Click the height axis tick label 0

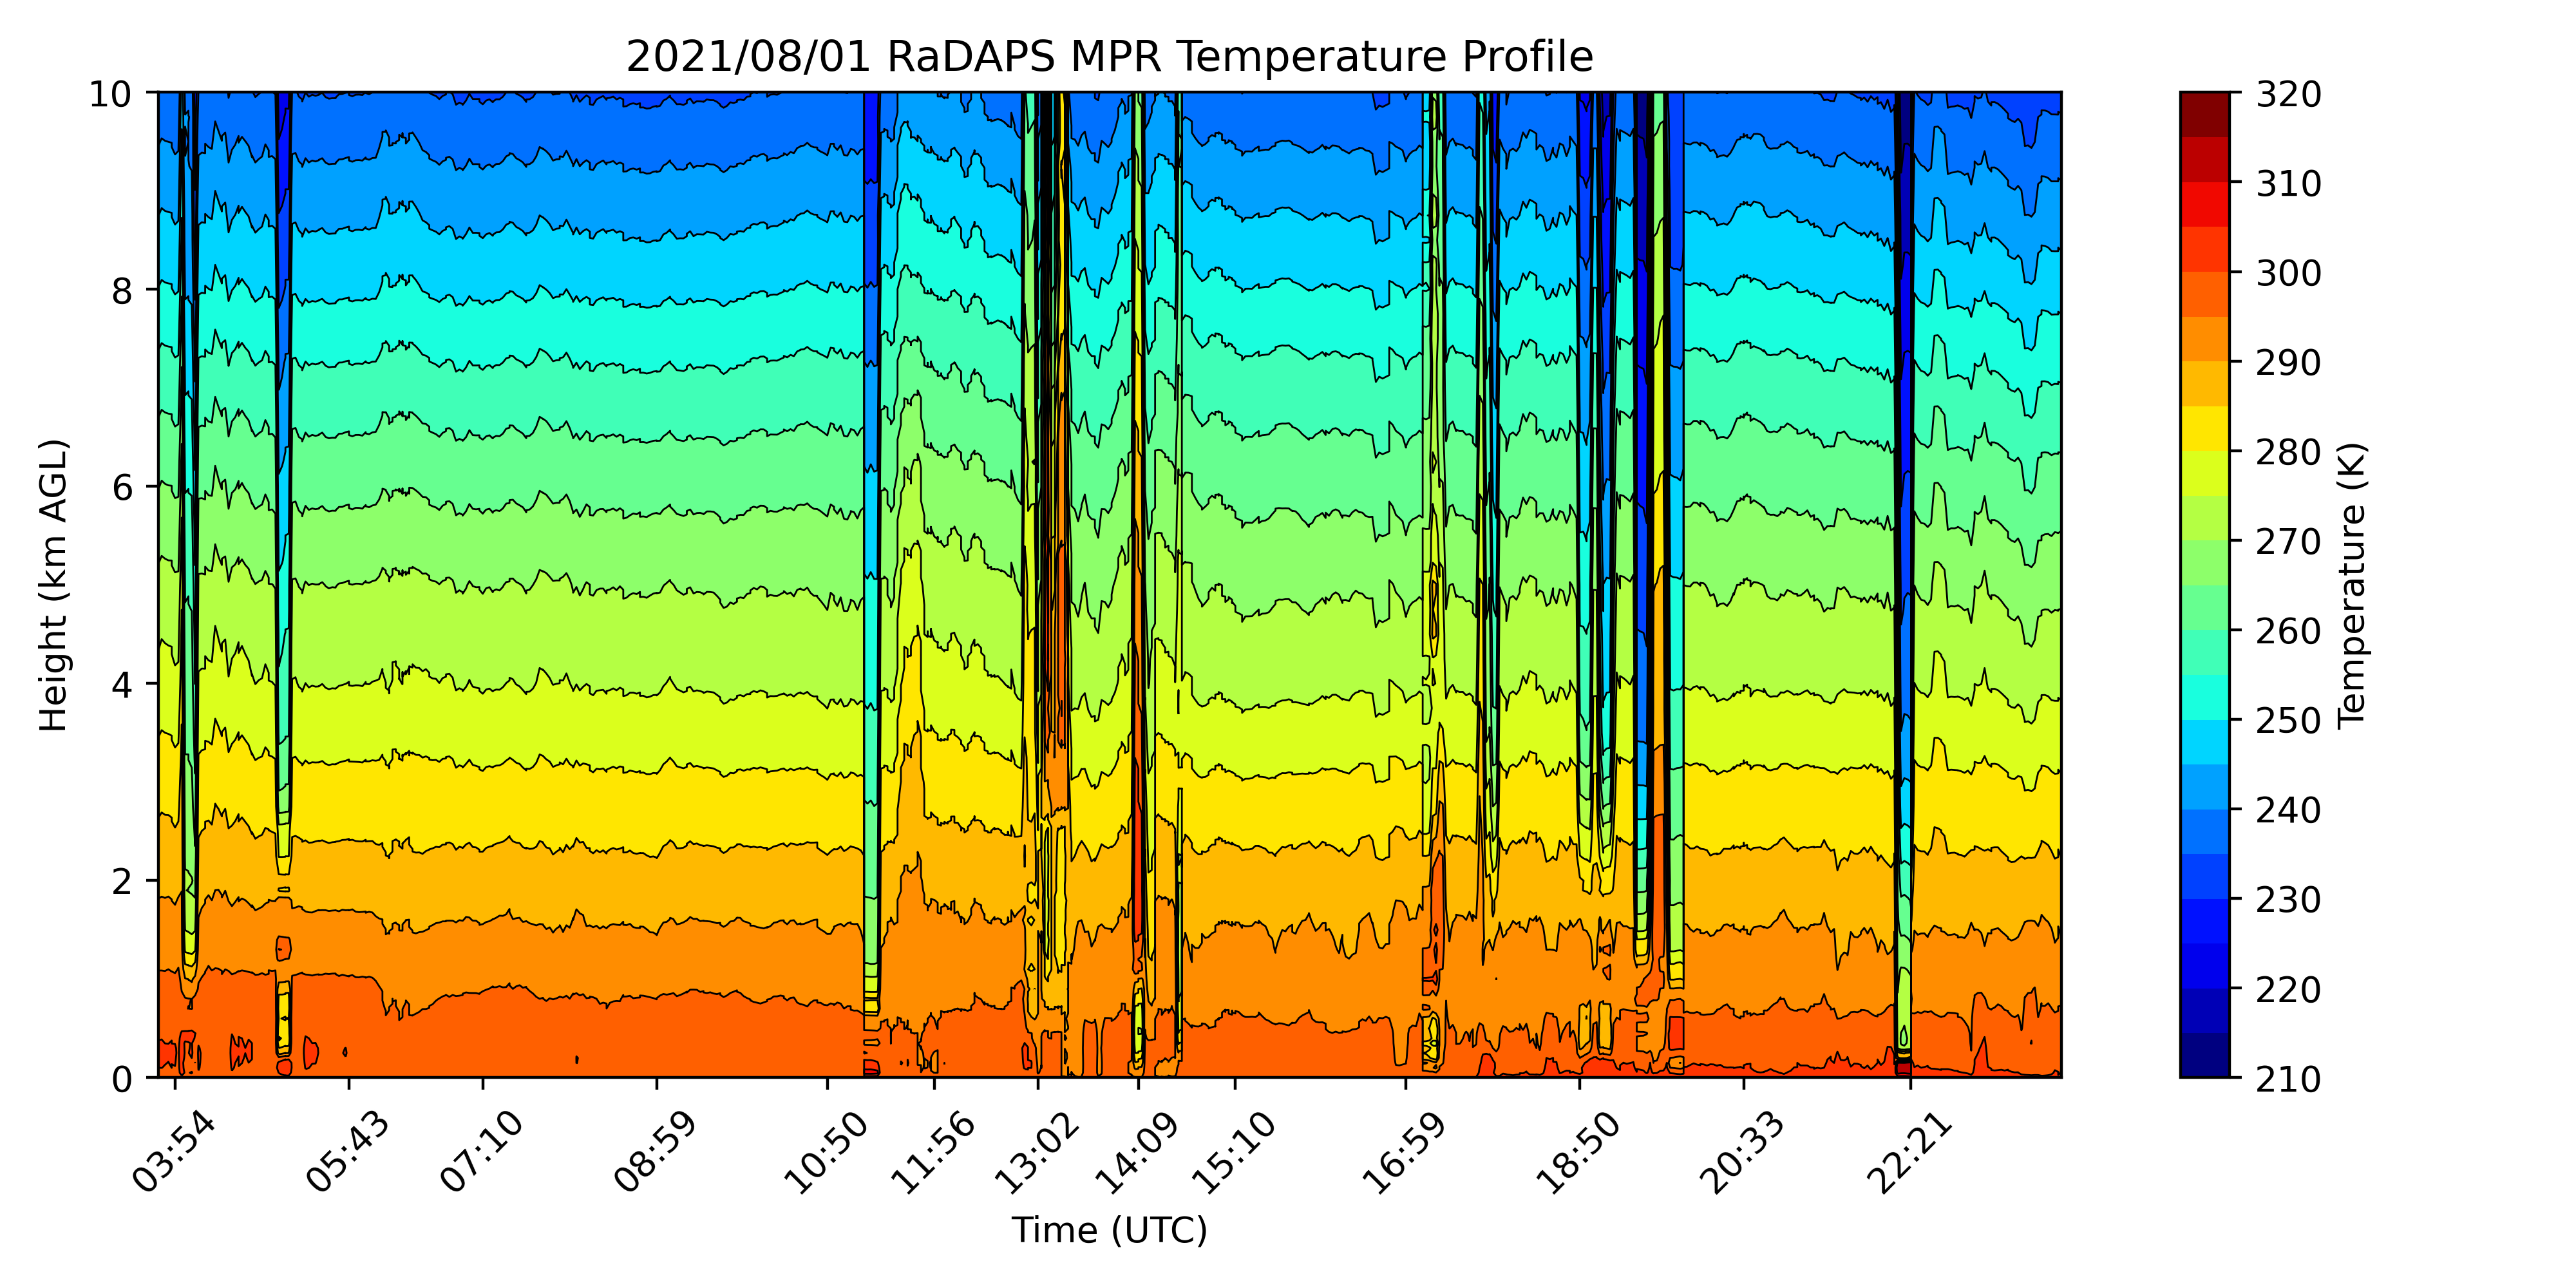(x=121, y=1079)
